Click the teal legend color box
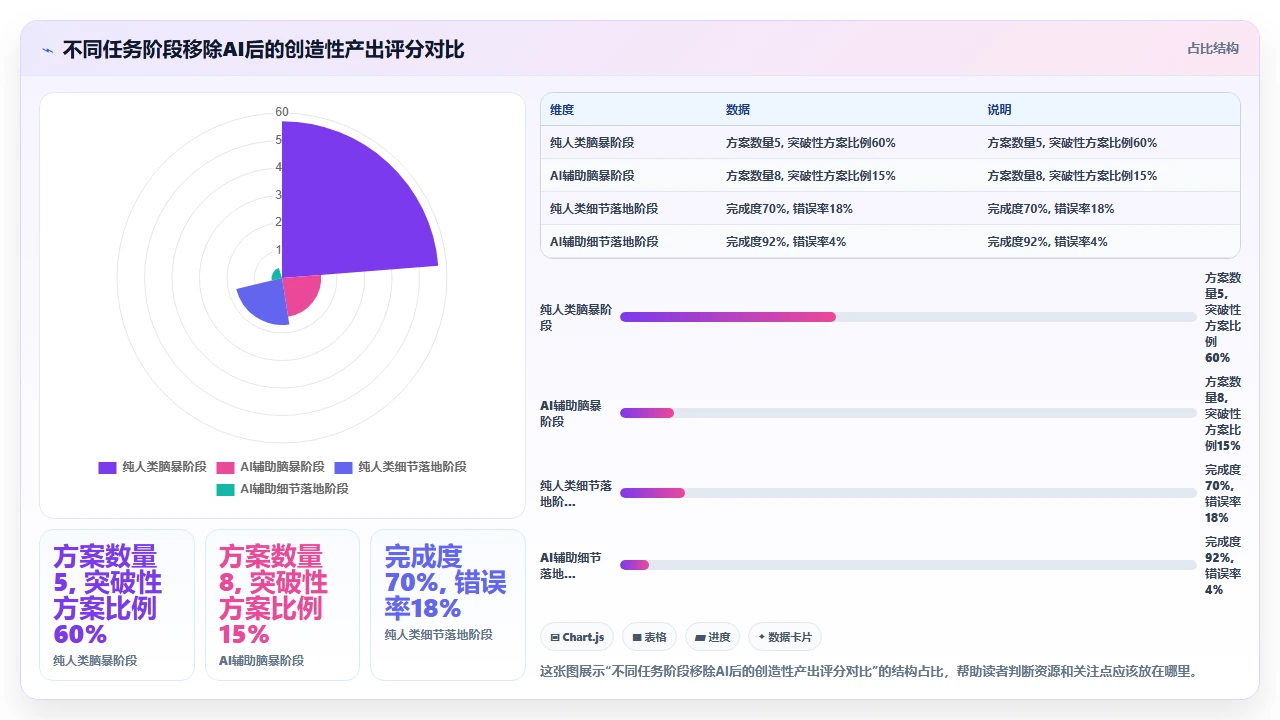1280x720 pixels. (225, 489)
